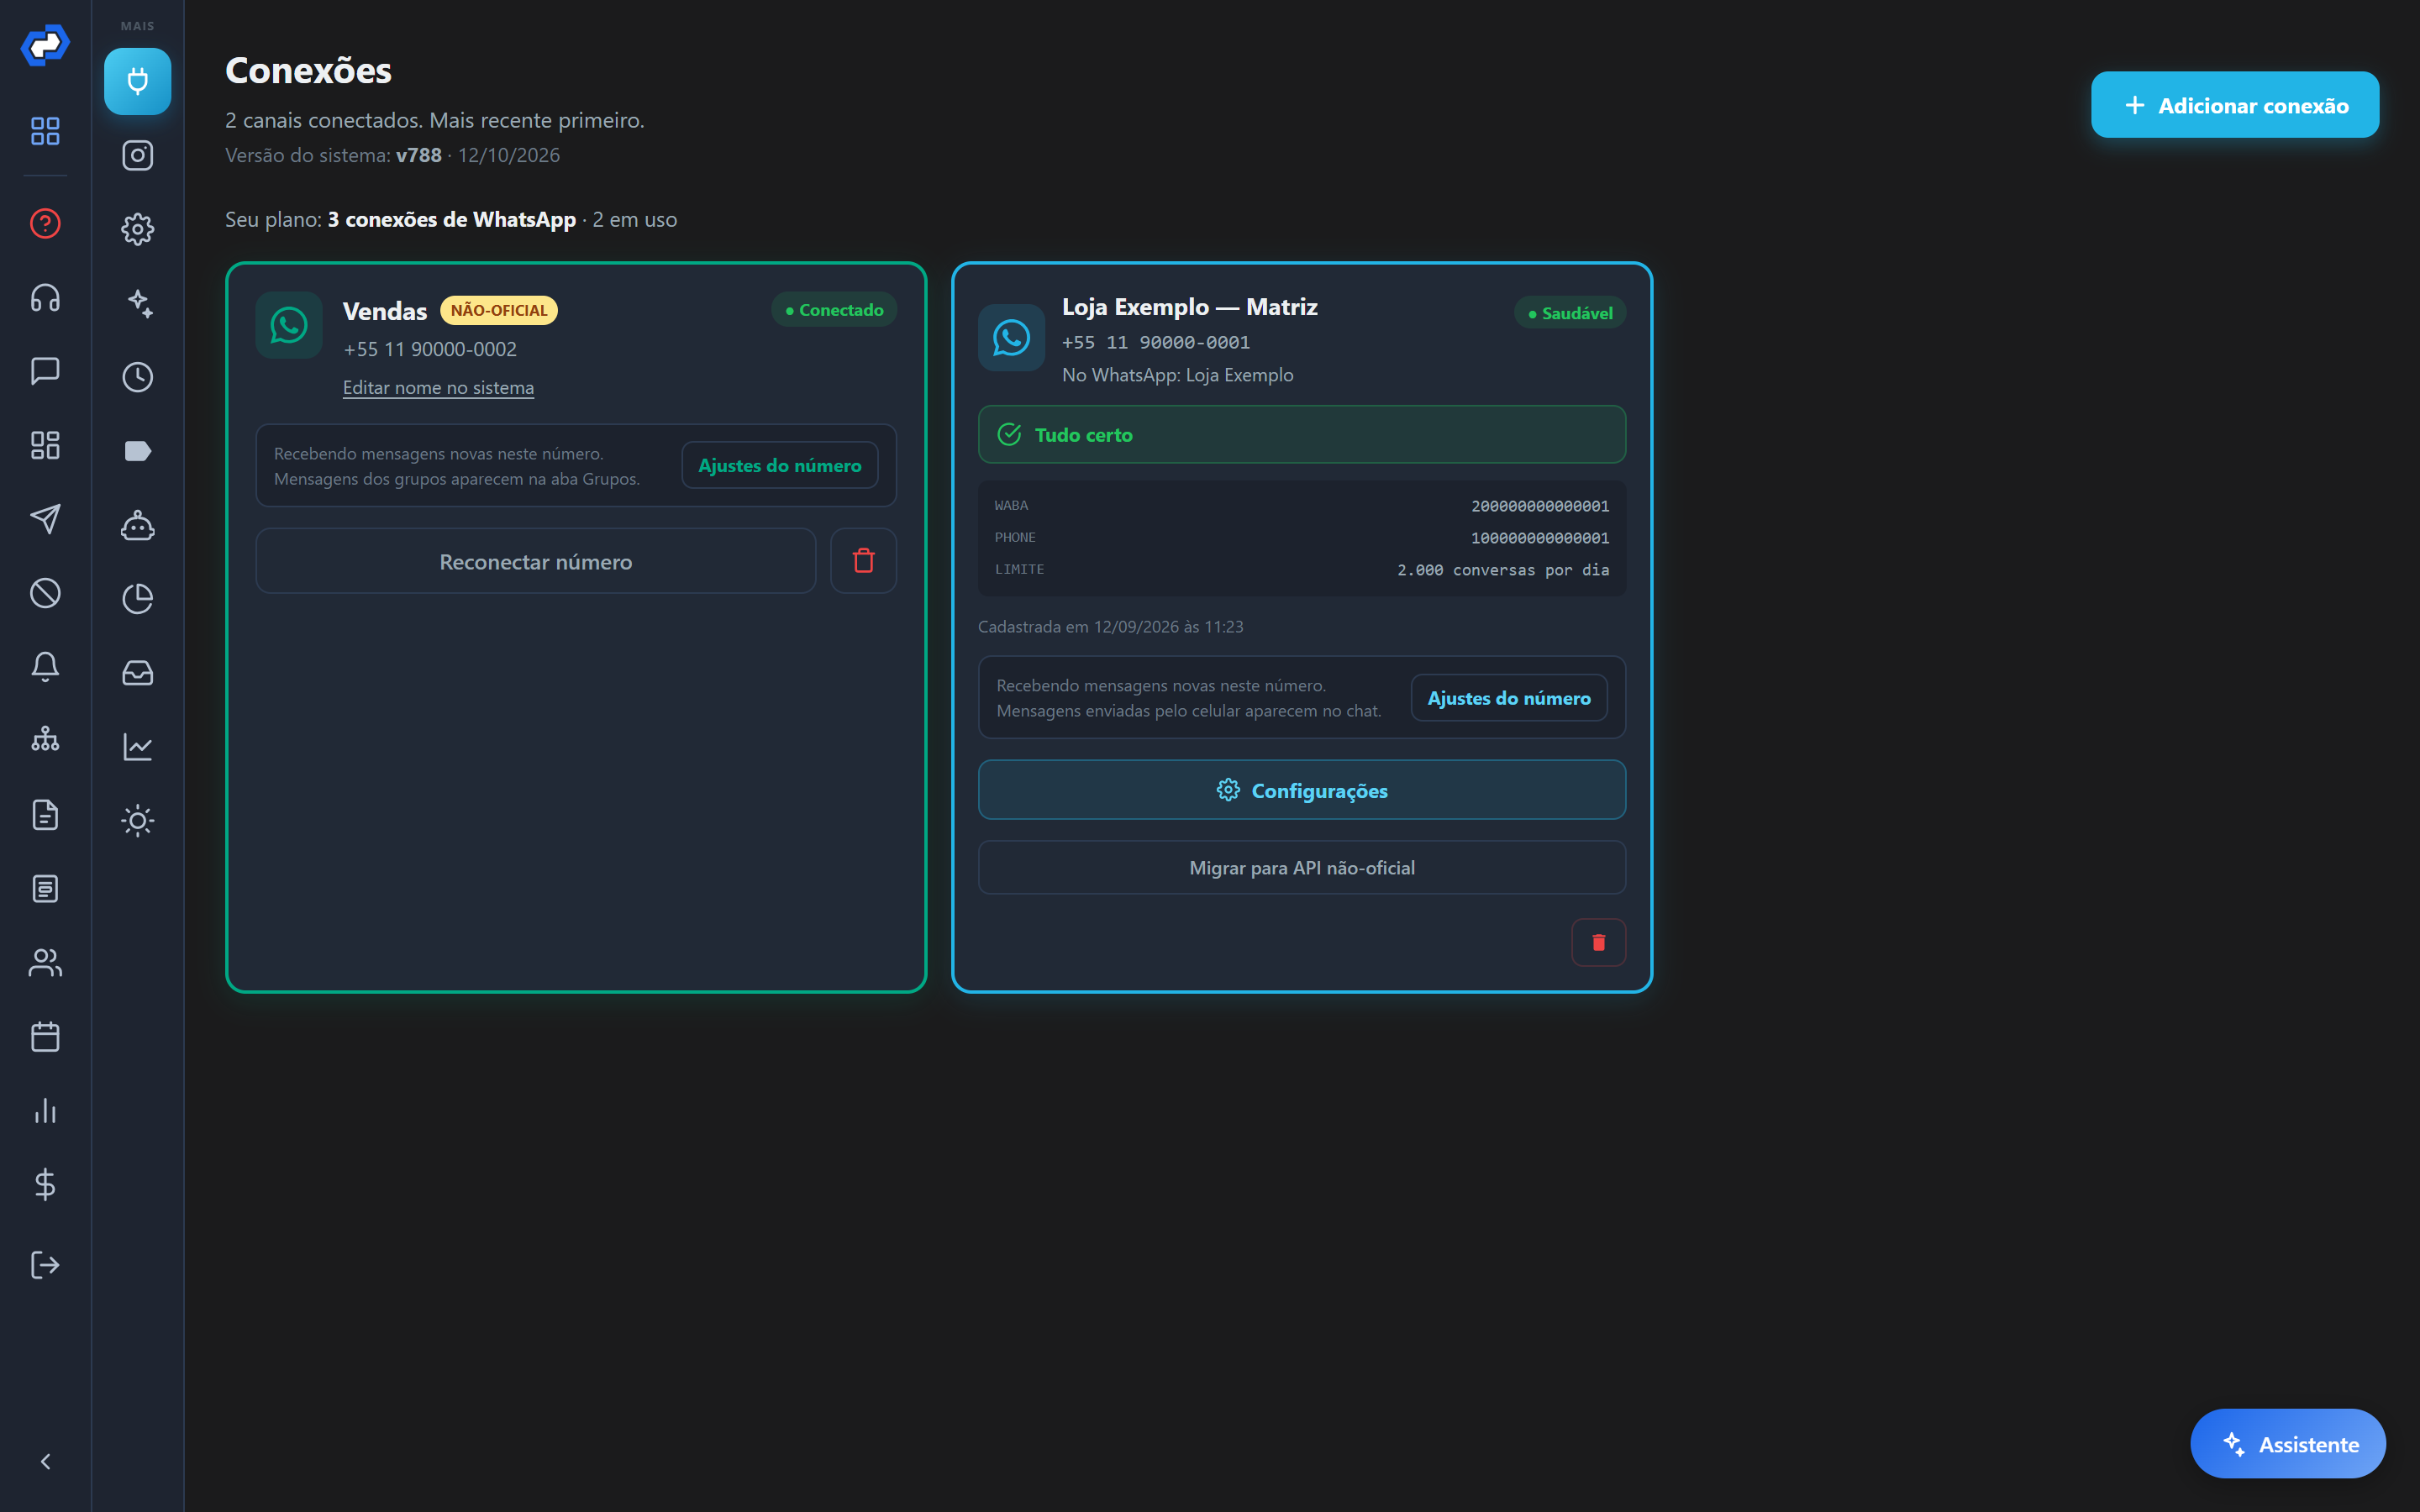
Task: Open the robot bot icon
Action: coord(137,525)
